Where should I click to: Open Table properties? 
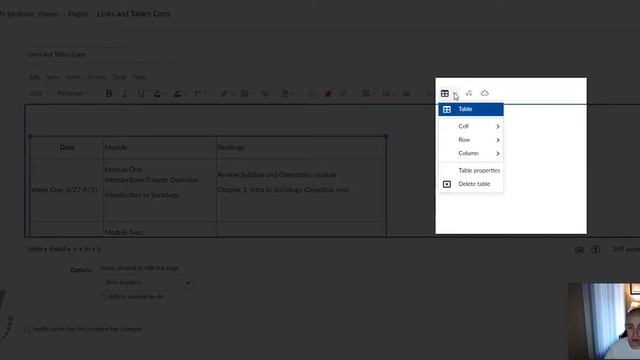click(471, 171)
